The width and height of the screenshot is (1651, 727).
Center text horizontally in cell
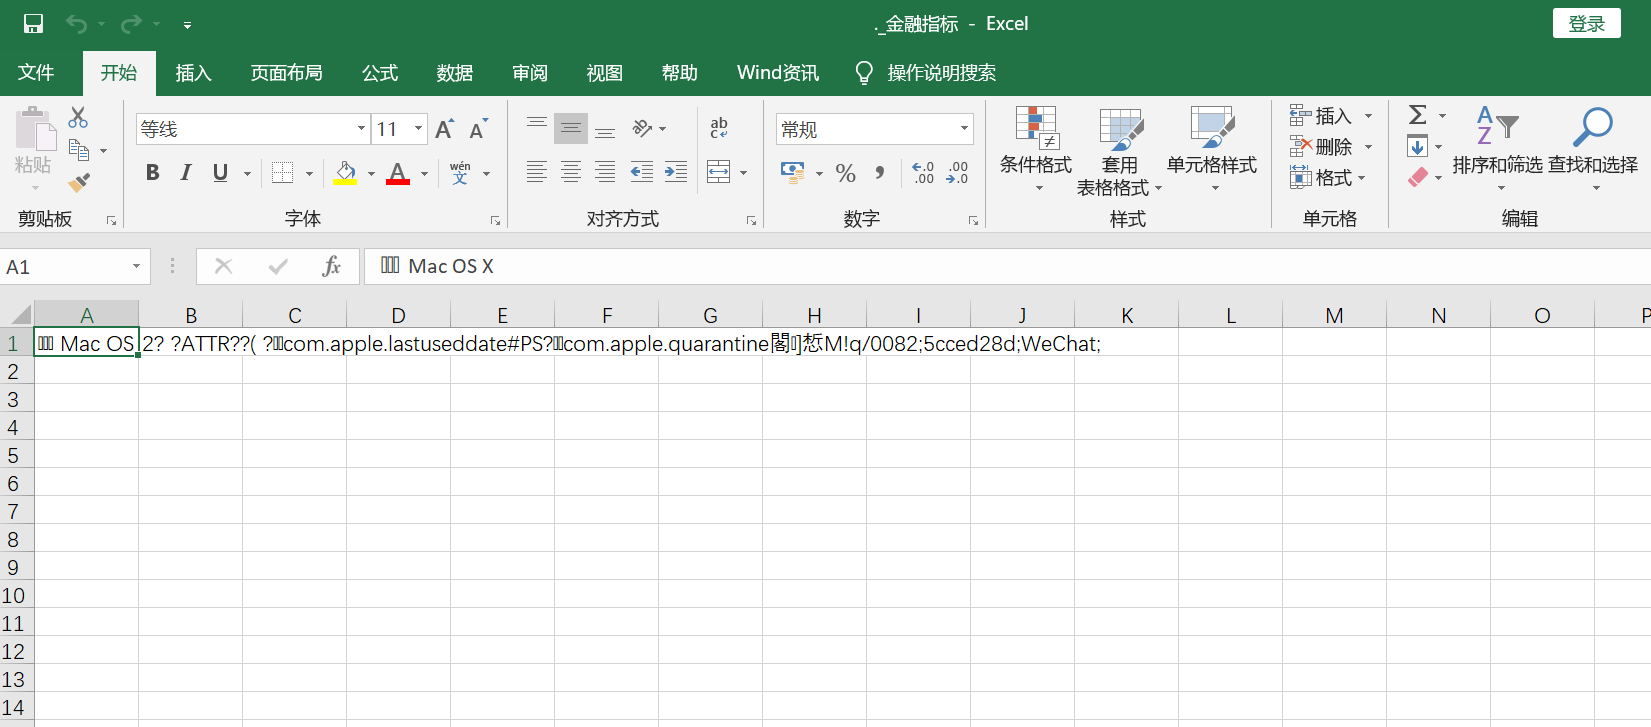[x=571, y=172]
